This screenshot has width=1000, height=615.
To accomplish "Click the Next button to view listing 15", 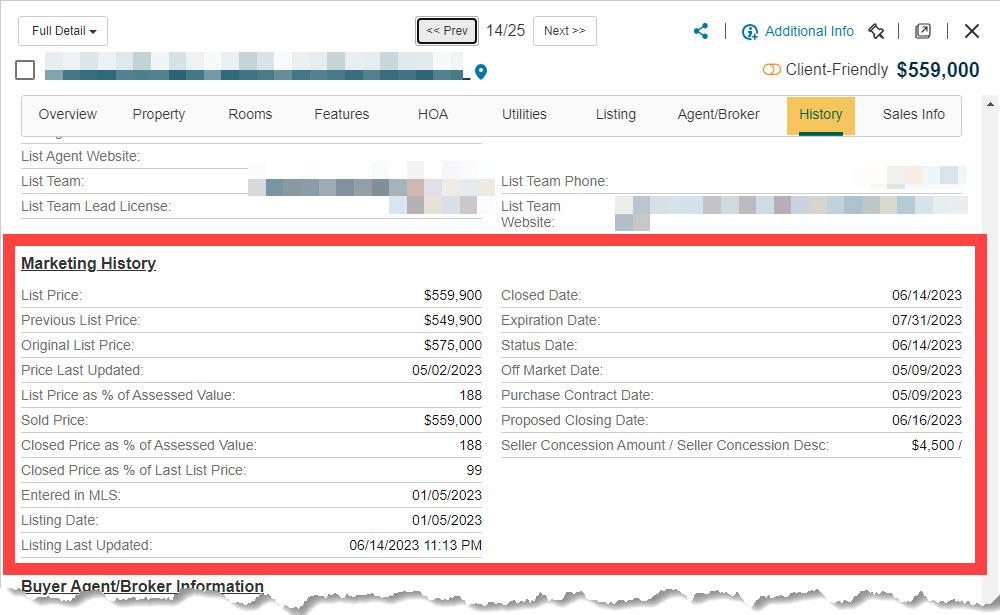I will [x=564, y=31].
